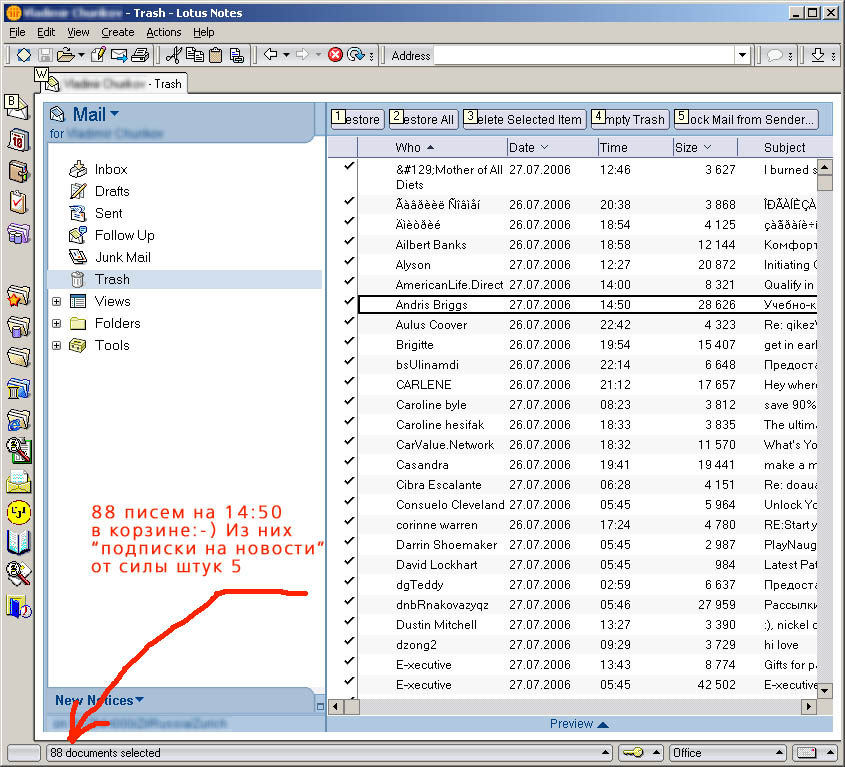Open the yellow Sametime smiley sidebar icon
Screen dimensions: 845x767
tap(18, 512)
